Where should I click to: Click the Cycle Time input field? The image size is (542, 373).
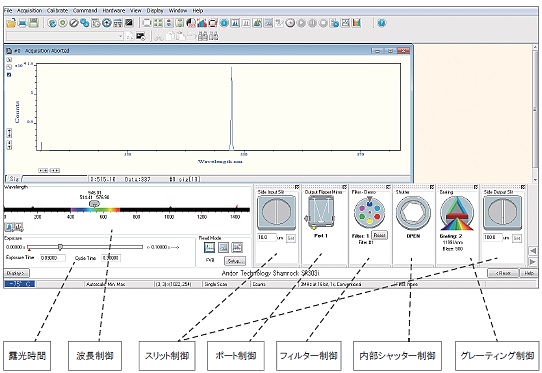pos(111,258)
